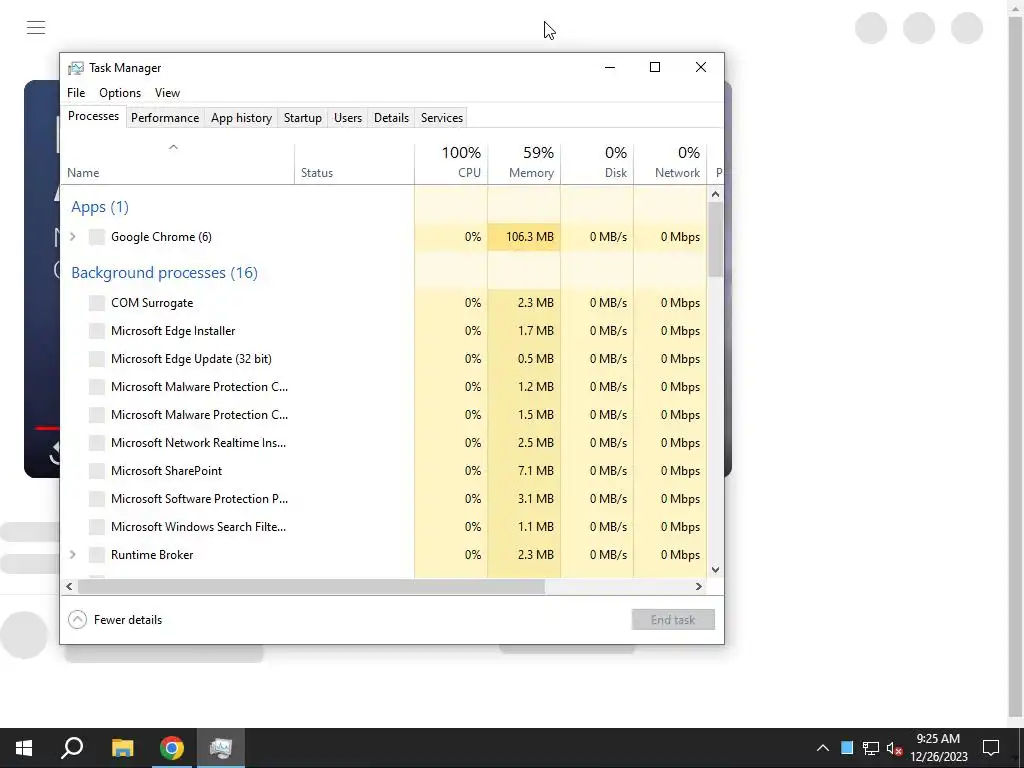Switch to the Performance tab
This screenshot has width=1024, height=768.
165,118
